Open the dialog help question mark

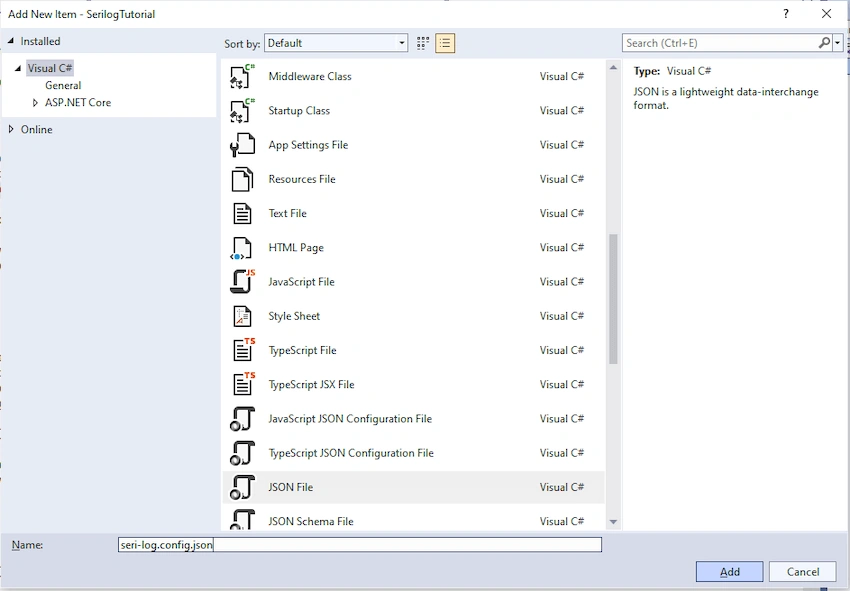point(786,14)
